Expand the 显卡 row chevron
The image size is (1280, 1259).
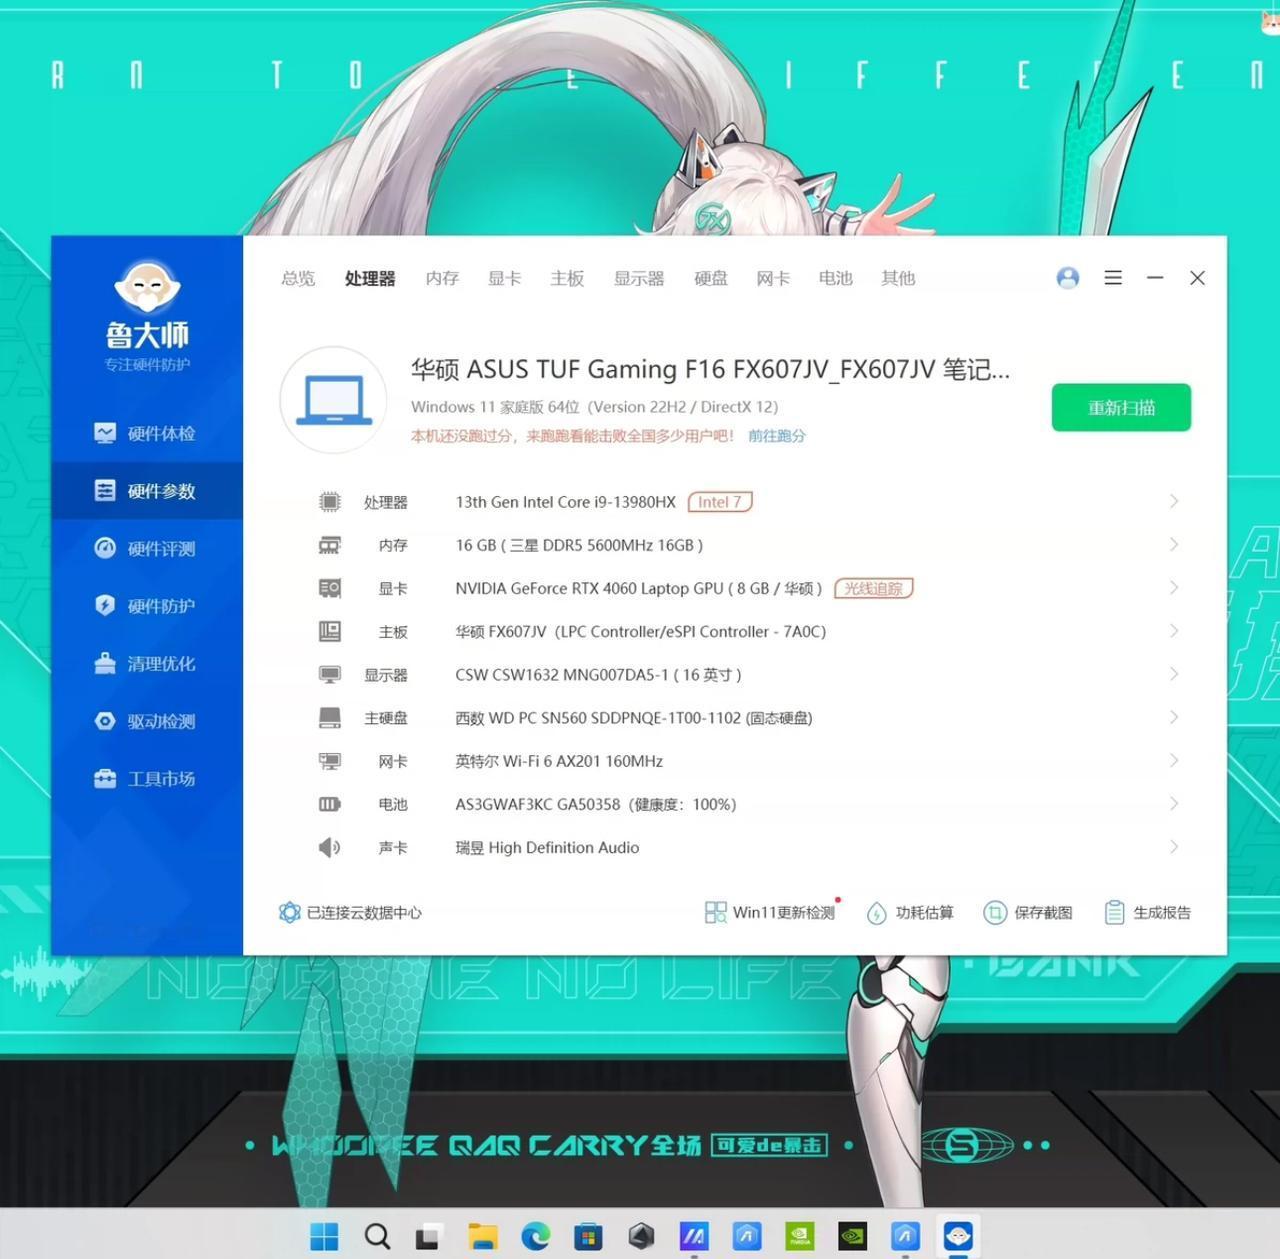1174,587
